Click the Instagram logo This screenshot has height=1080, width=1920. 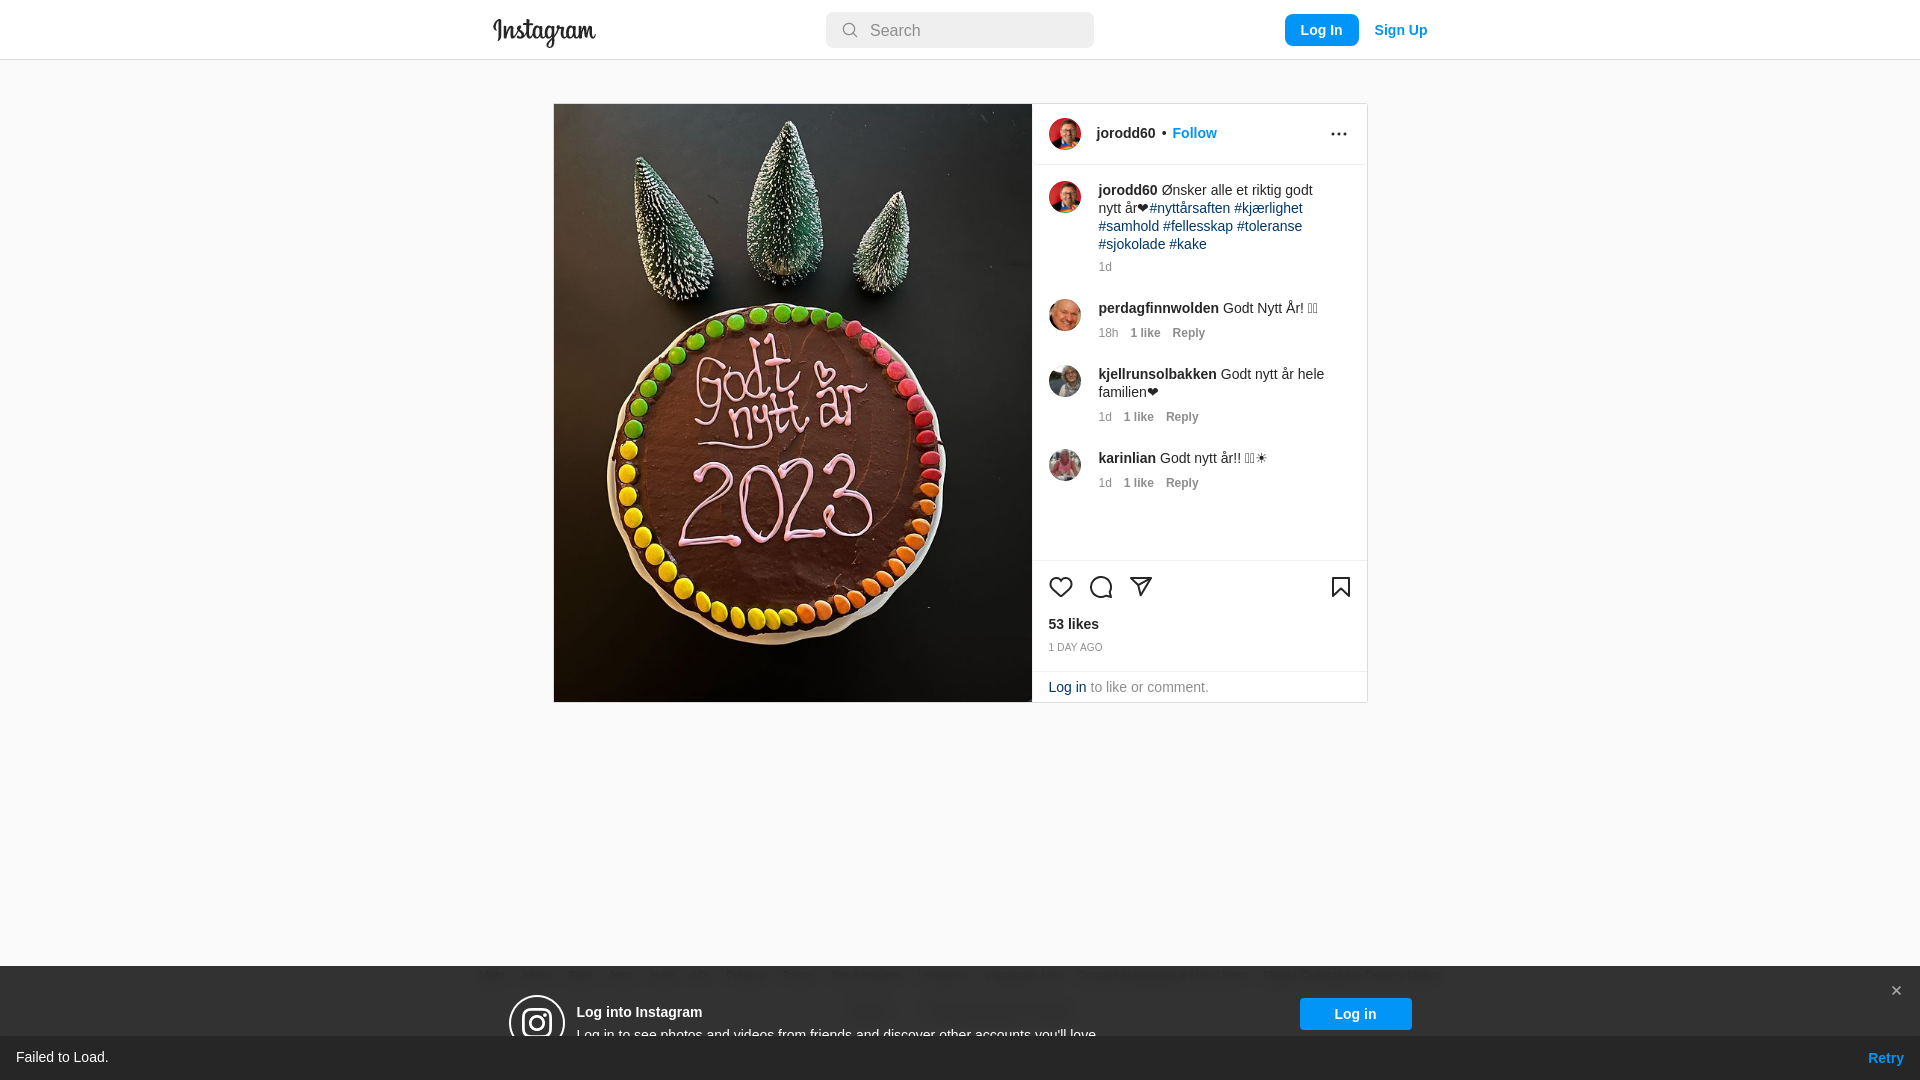point(544,32)
